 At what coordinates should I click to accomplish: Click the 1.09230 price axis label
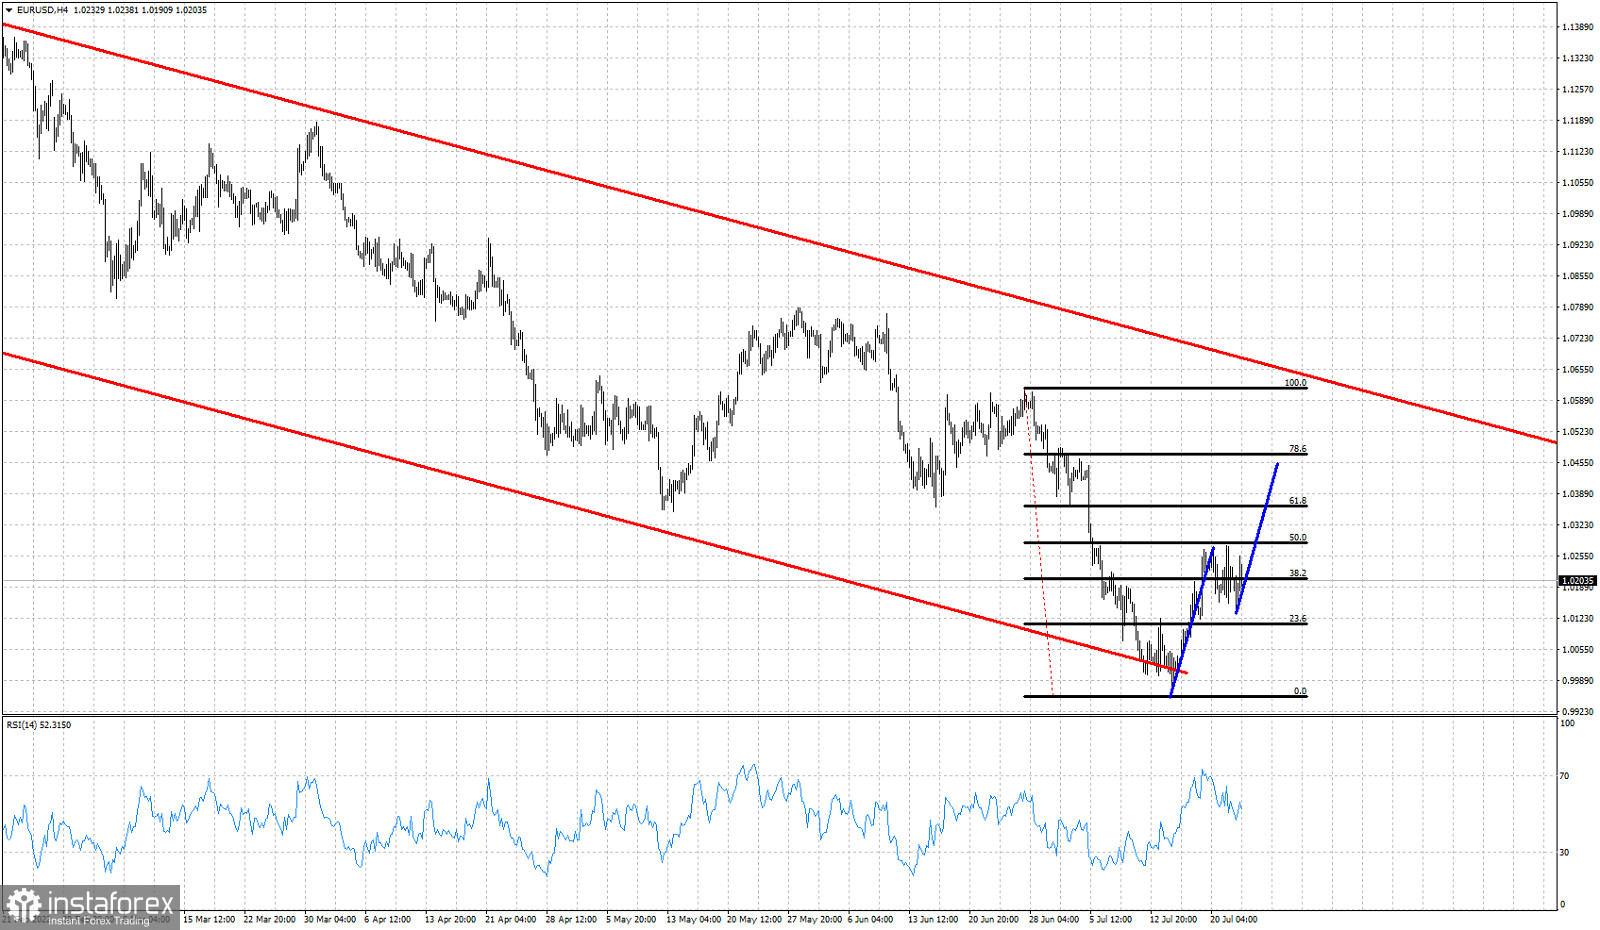click(1577, 244)
